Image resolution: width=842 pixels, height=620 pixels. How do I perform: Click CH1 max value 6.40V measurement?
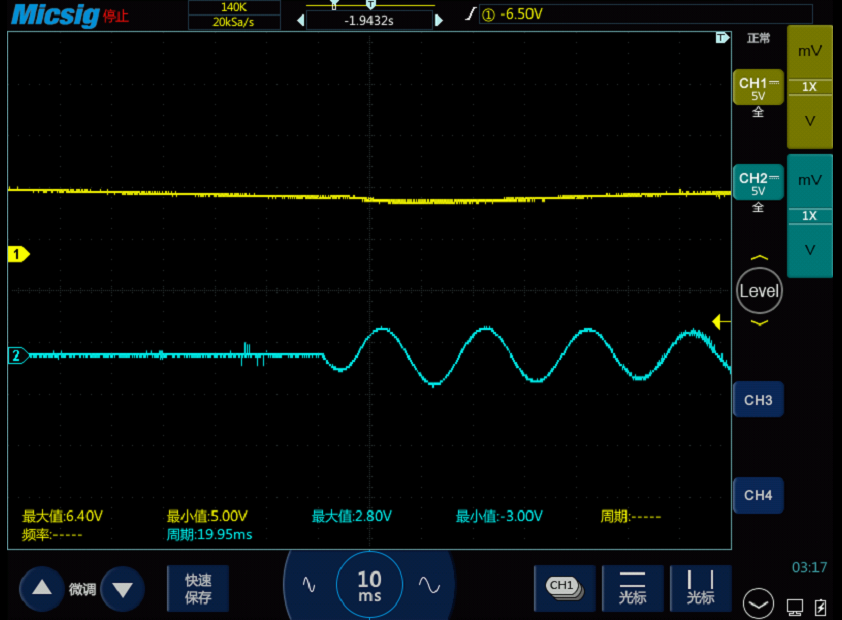(x=62, y=516)
